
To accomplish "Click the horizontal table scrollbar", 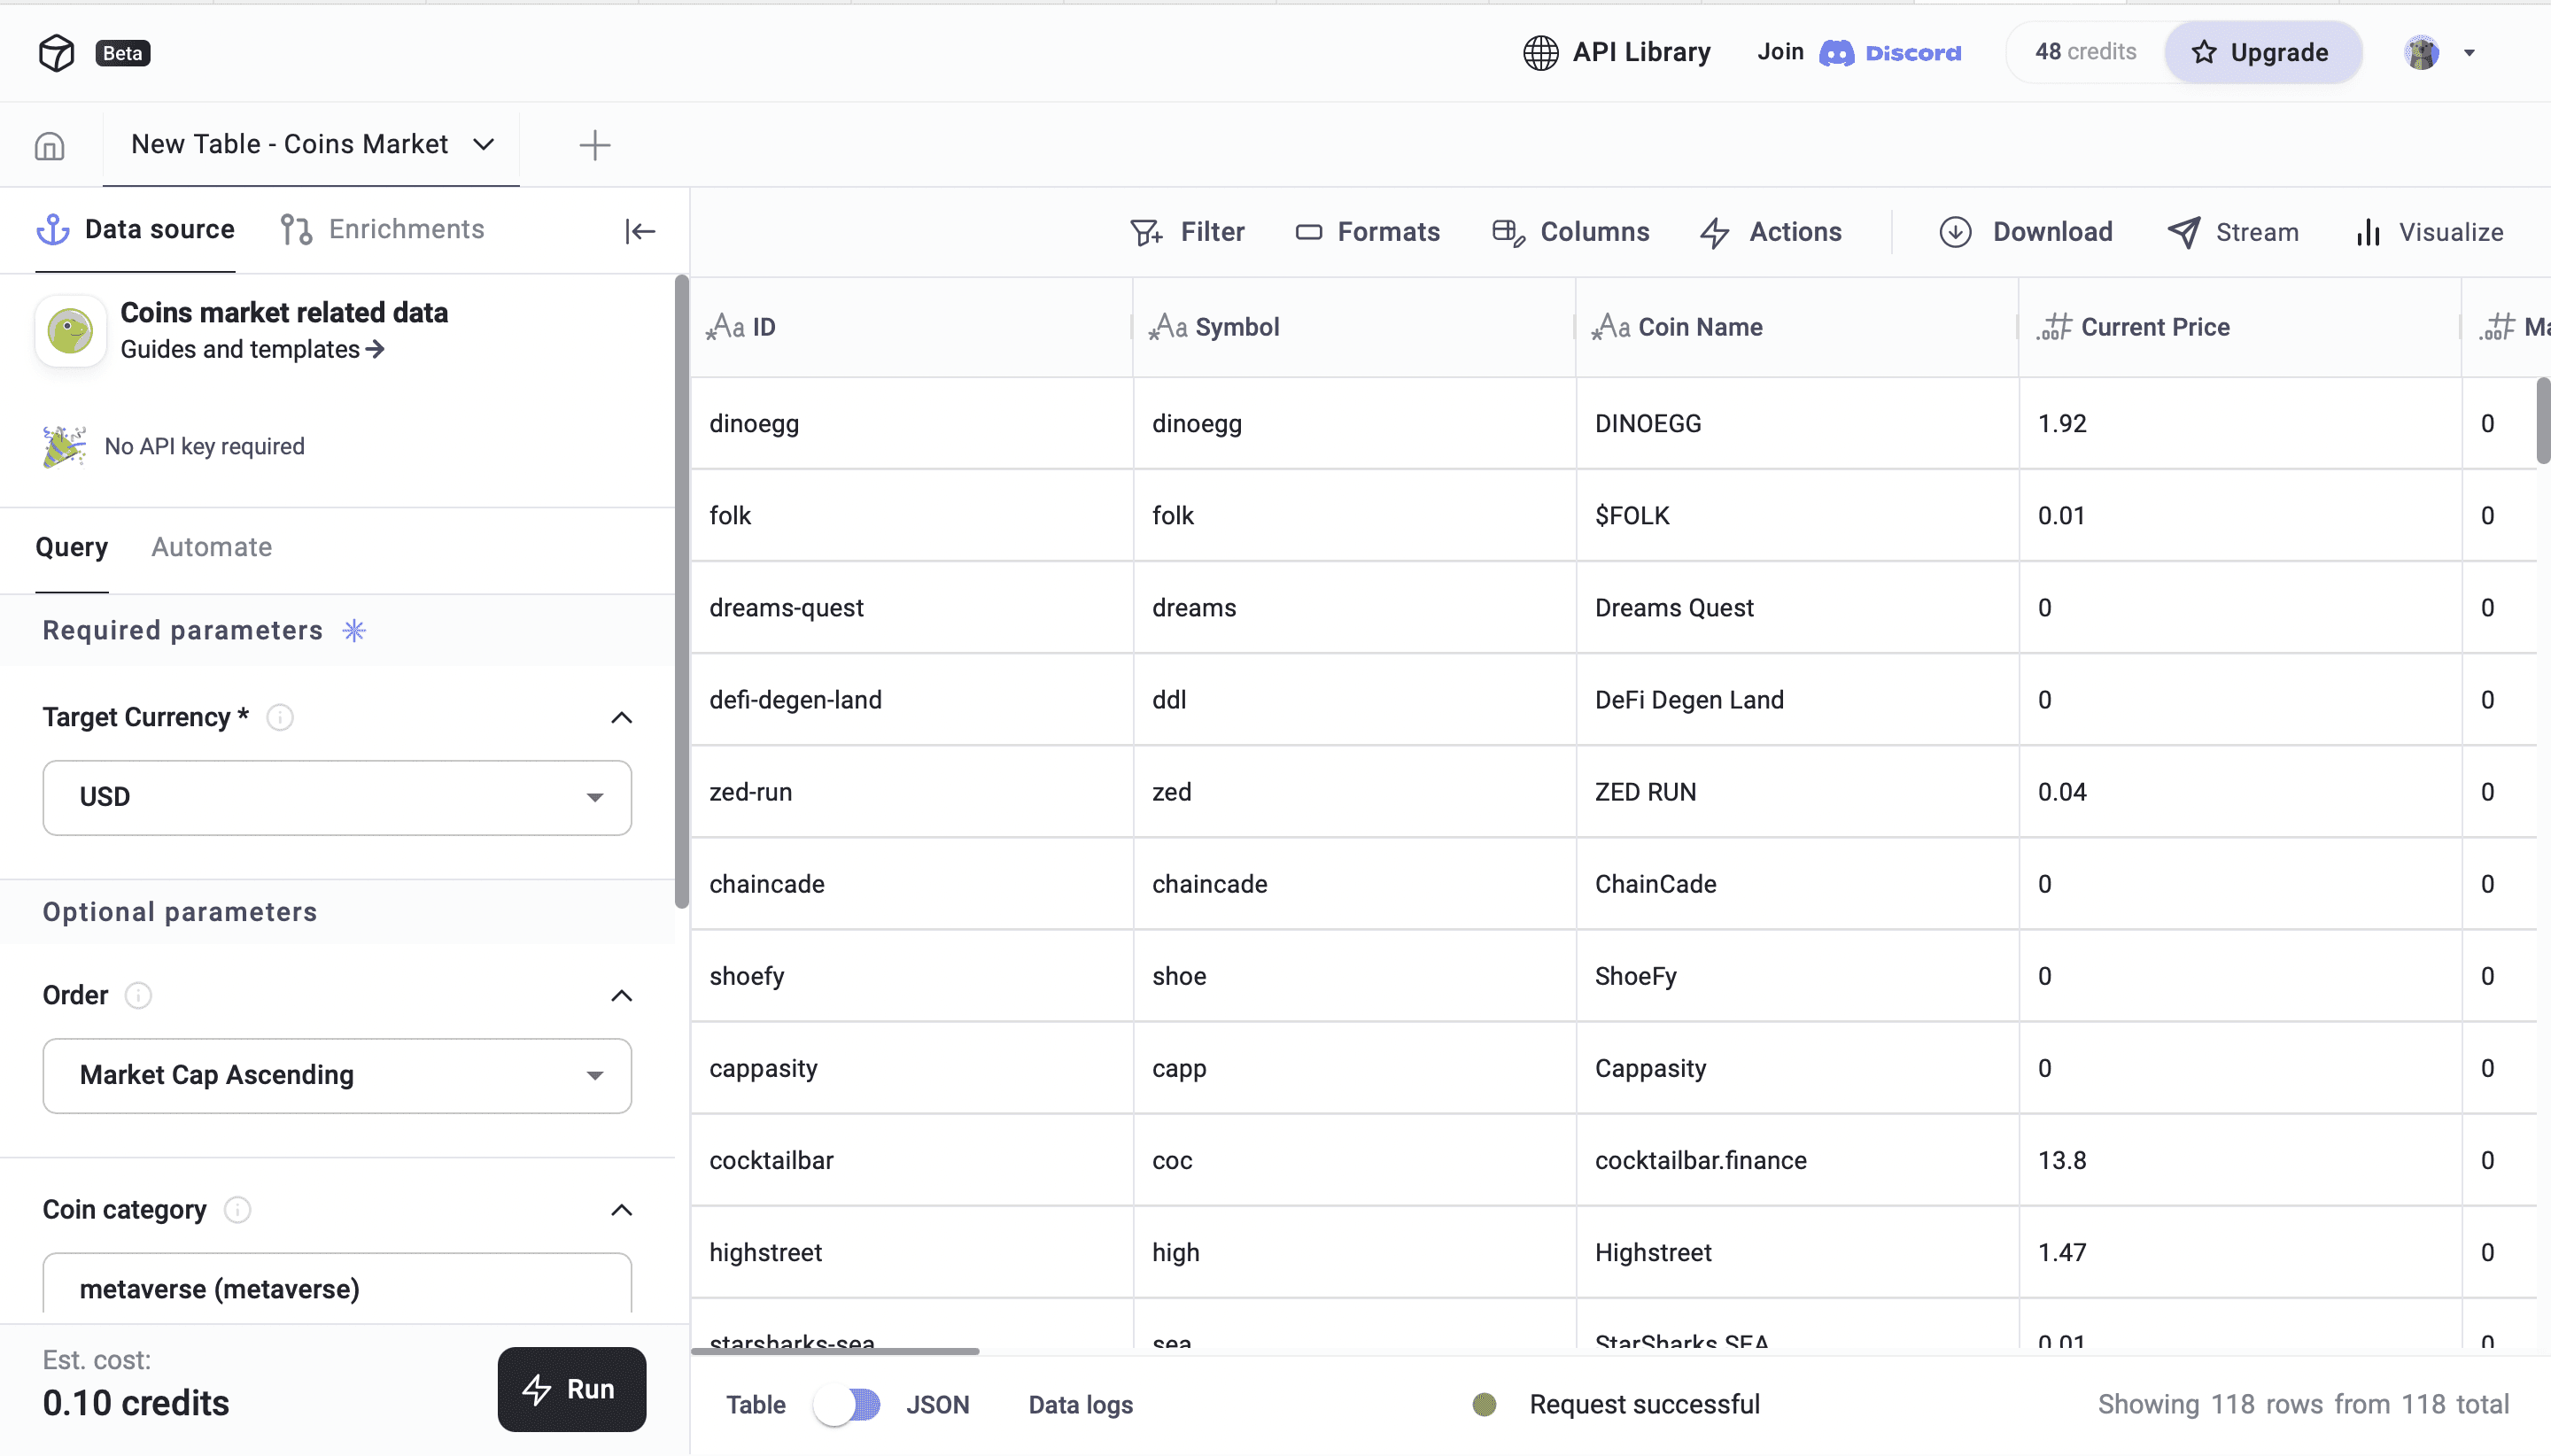I will [835, 1351].
